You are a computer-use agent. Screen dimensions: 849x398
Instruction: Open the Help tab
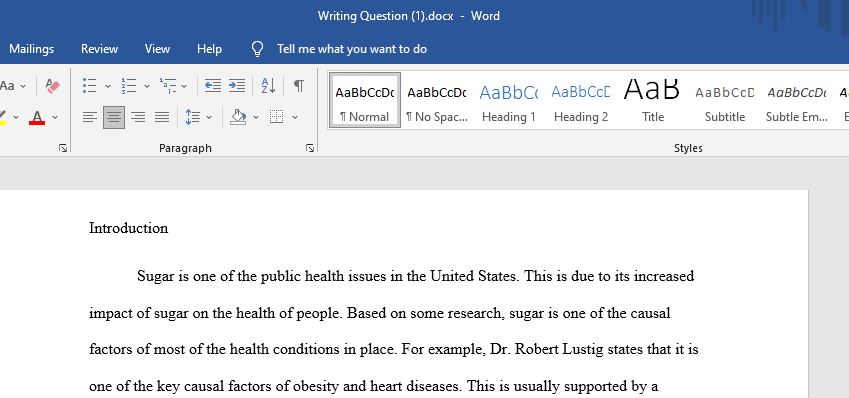point(209,49)
